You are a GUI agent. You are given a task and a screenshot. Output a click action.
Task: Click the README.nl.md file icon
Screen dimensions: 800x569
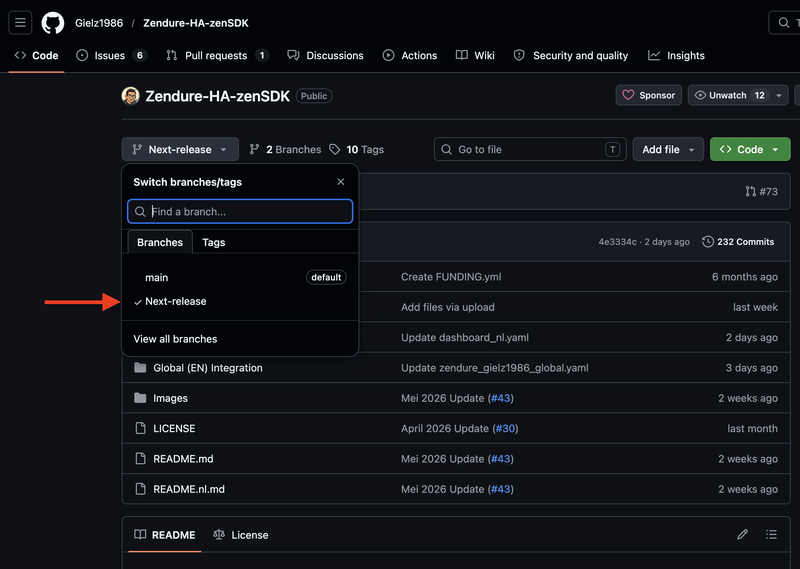tap(140, 489)
